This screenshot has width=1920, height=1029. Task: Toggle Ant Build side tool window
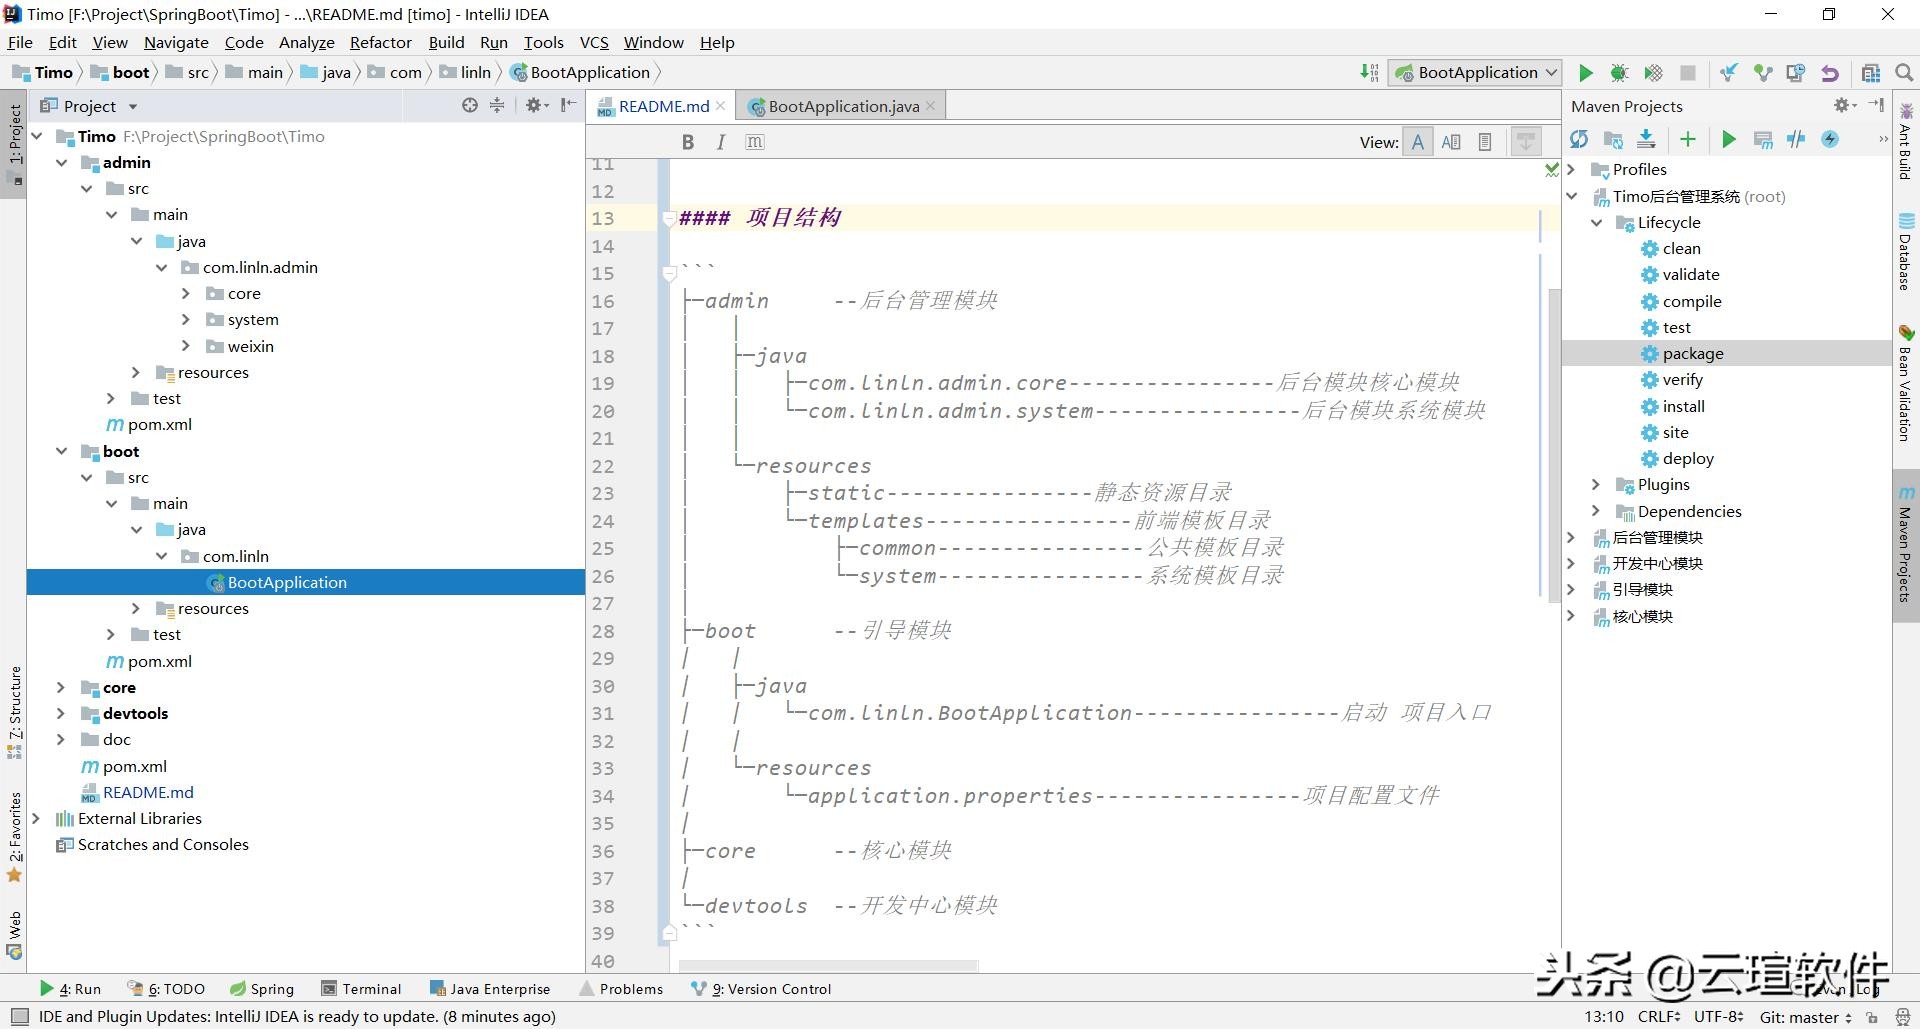1906,142
